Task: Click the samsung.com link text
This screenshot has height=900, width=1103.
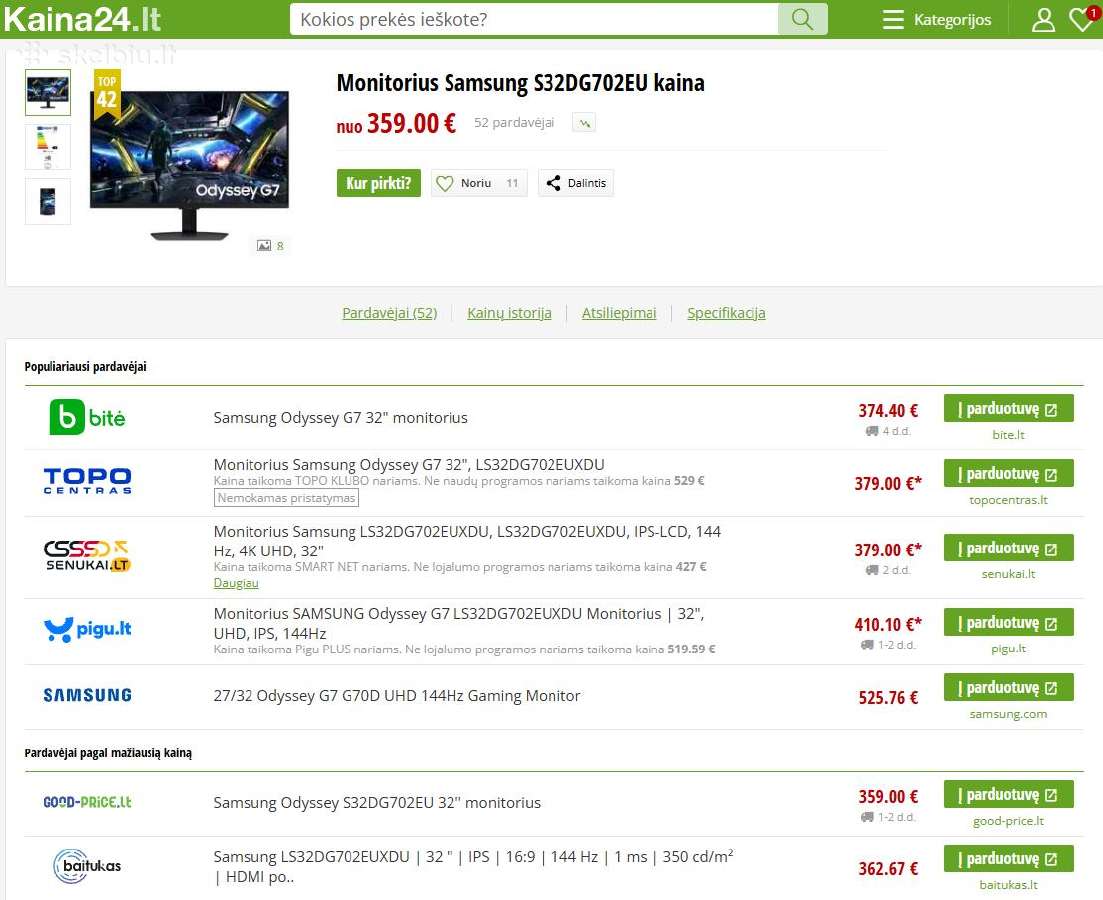Action: pyautogui.click(x=1009, y=714)
